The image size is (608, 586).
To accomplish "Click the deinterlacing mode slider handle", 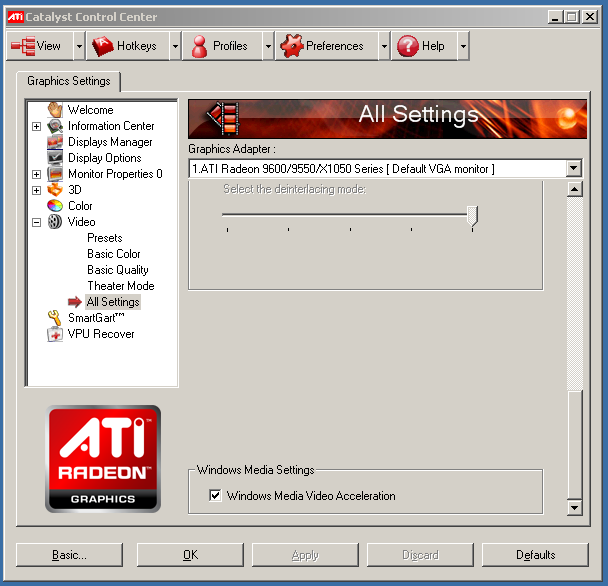I will pyautogui.click(x=472, y=215).
